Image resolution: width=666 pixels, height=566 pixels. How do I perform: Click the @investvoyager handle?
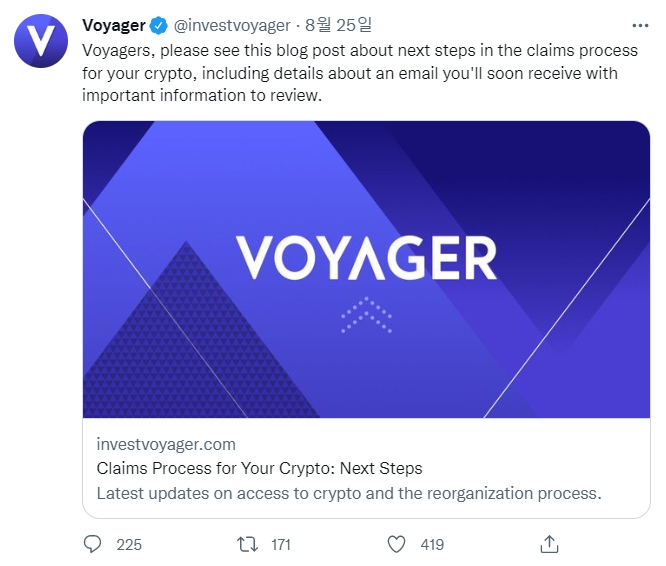point(232,26)
